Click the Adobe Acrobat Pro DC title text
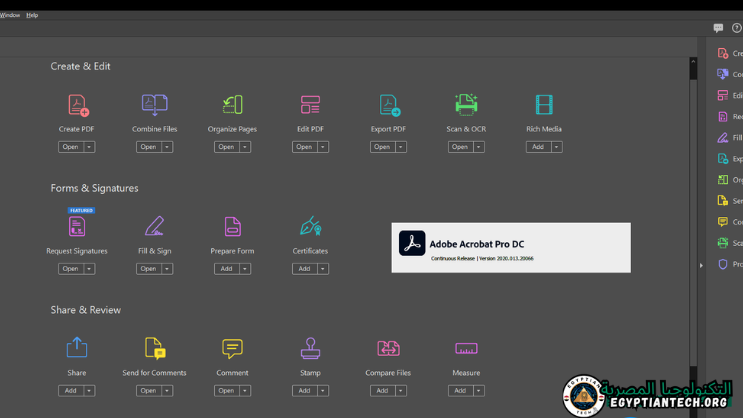The width and height of the screenshot is (743, 418). click(x=477, y=244)
